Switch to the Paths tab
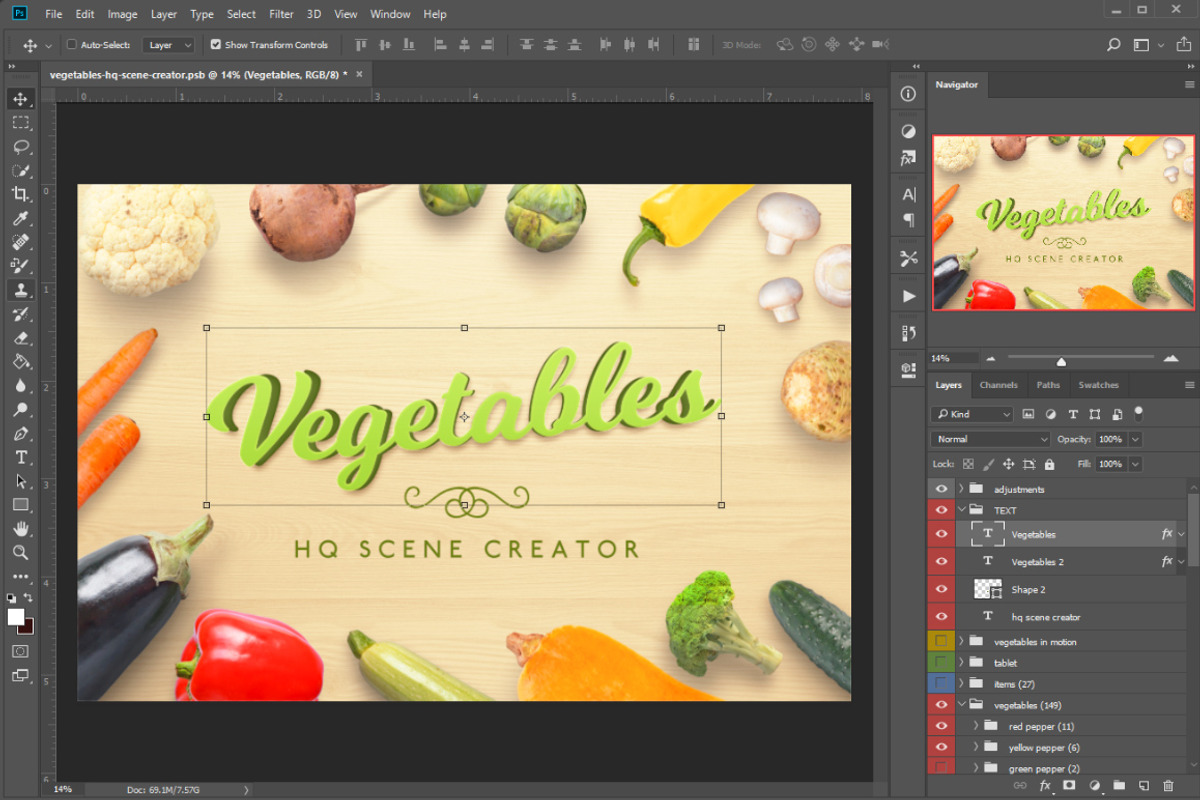Image resolution: width=1200 pixels, height=800 pixels. 1048,385
